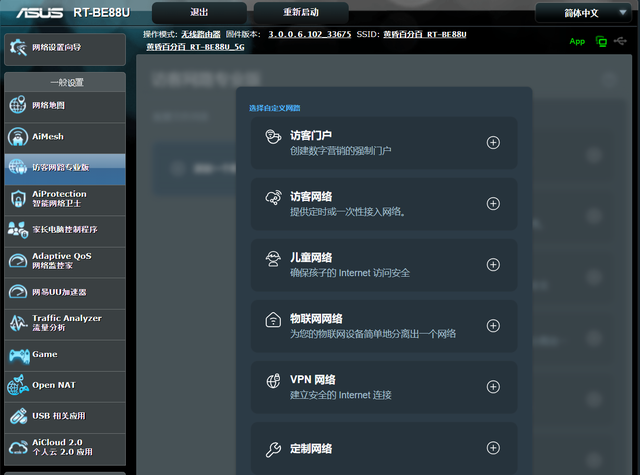Screen dimensions: 640x475
Task: Select the VPN 网络 card title
Action: pos(313,380)
